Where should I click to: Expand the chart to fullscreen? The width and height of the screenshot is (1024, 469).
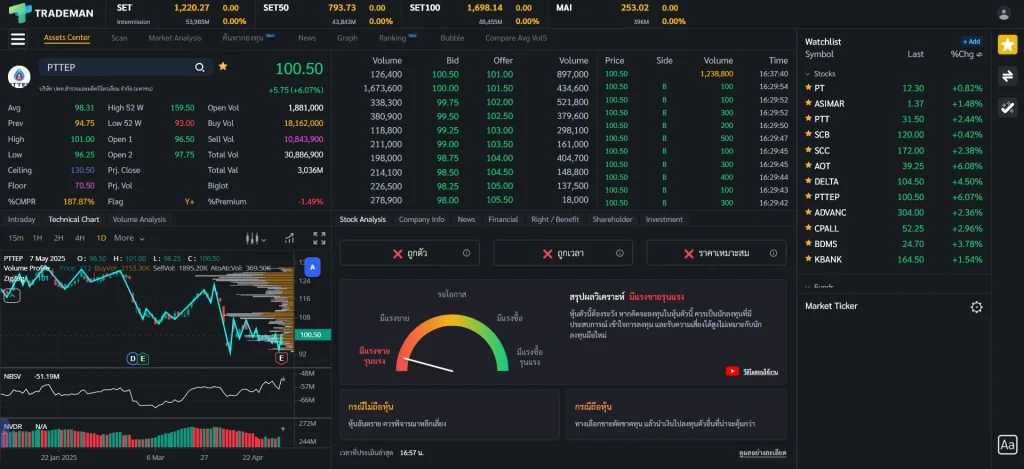tap(319, 238)
